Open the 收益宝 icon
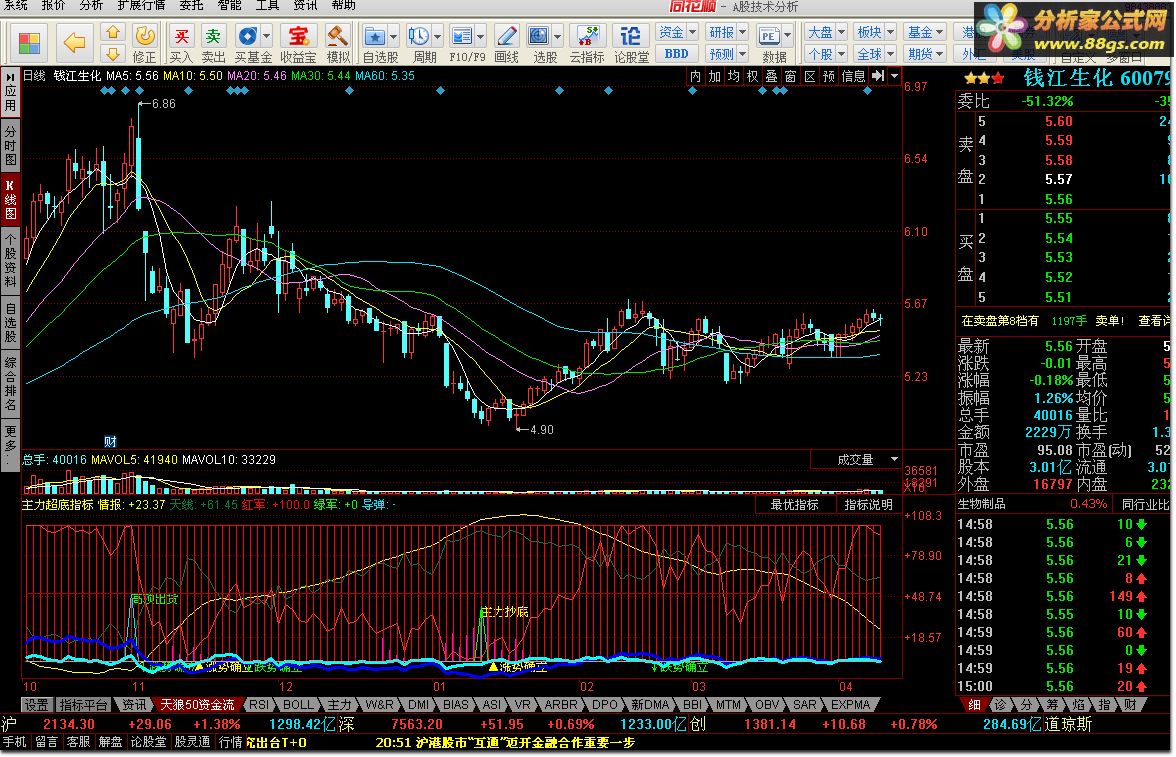Image resolution: width=1176 pixels, height=757 pixels. pyautogui.click(x=298, y=43)
